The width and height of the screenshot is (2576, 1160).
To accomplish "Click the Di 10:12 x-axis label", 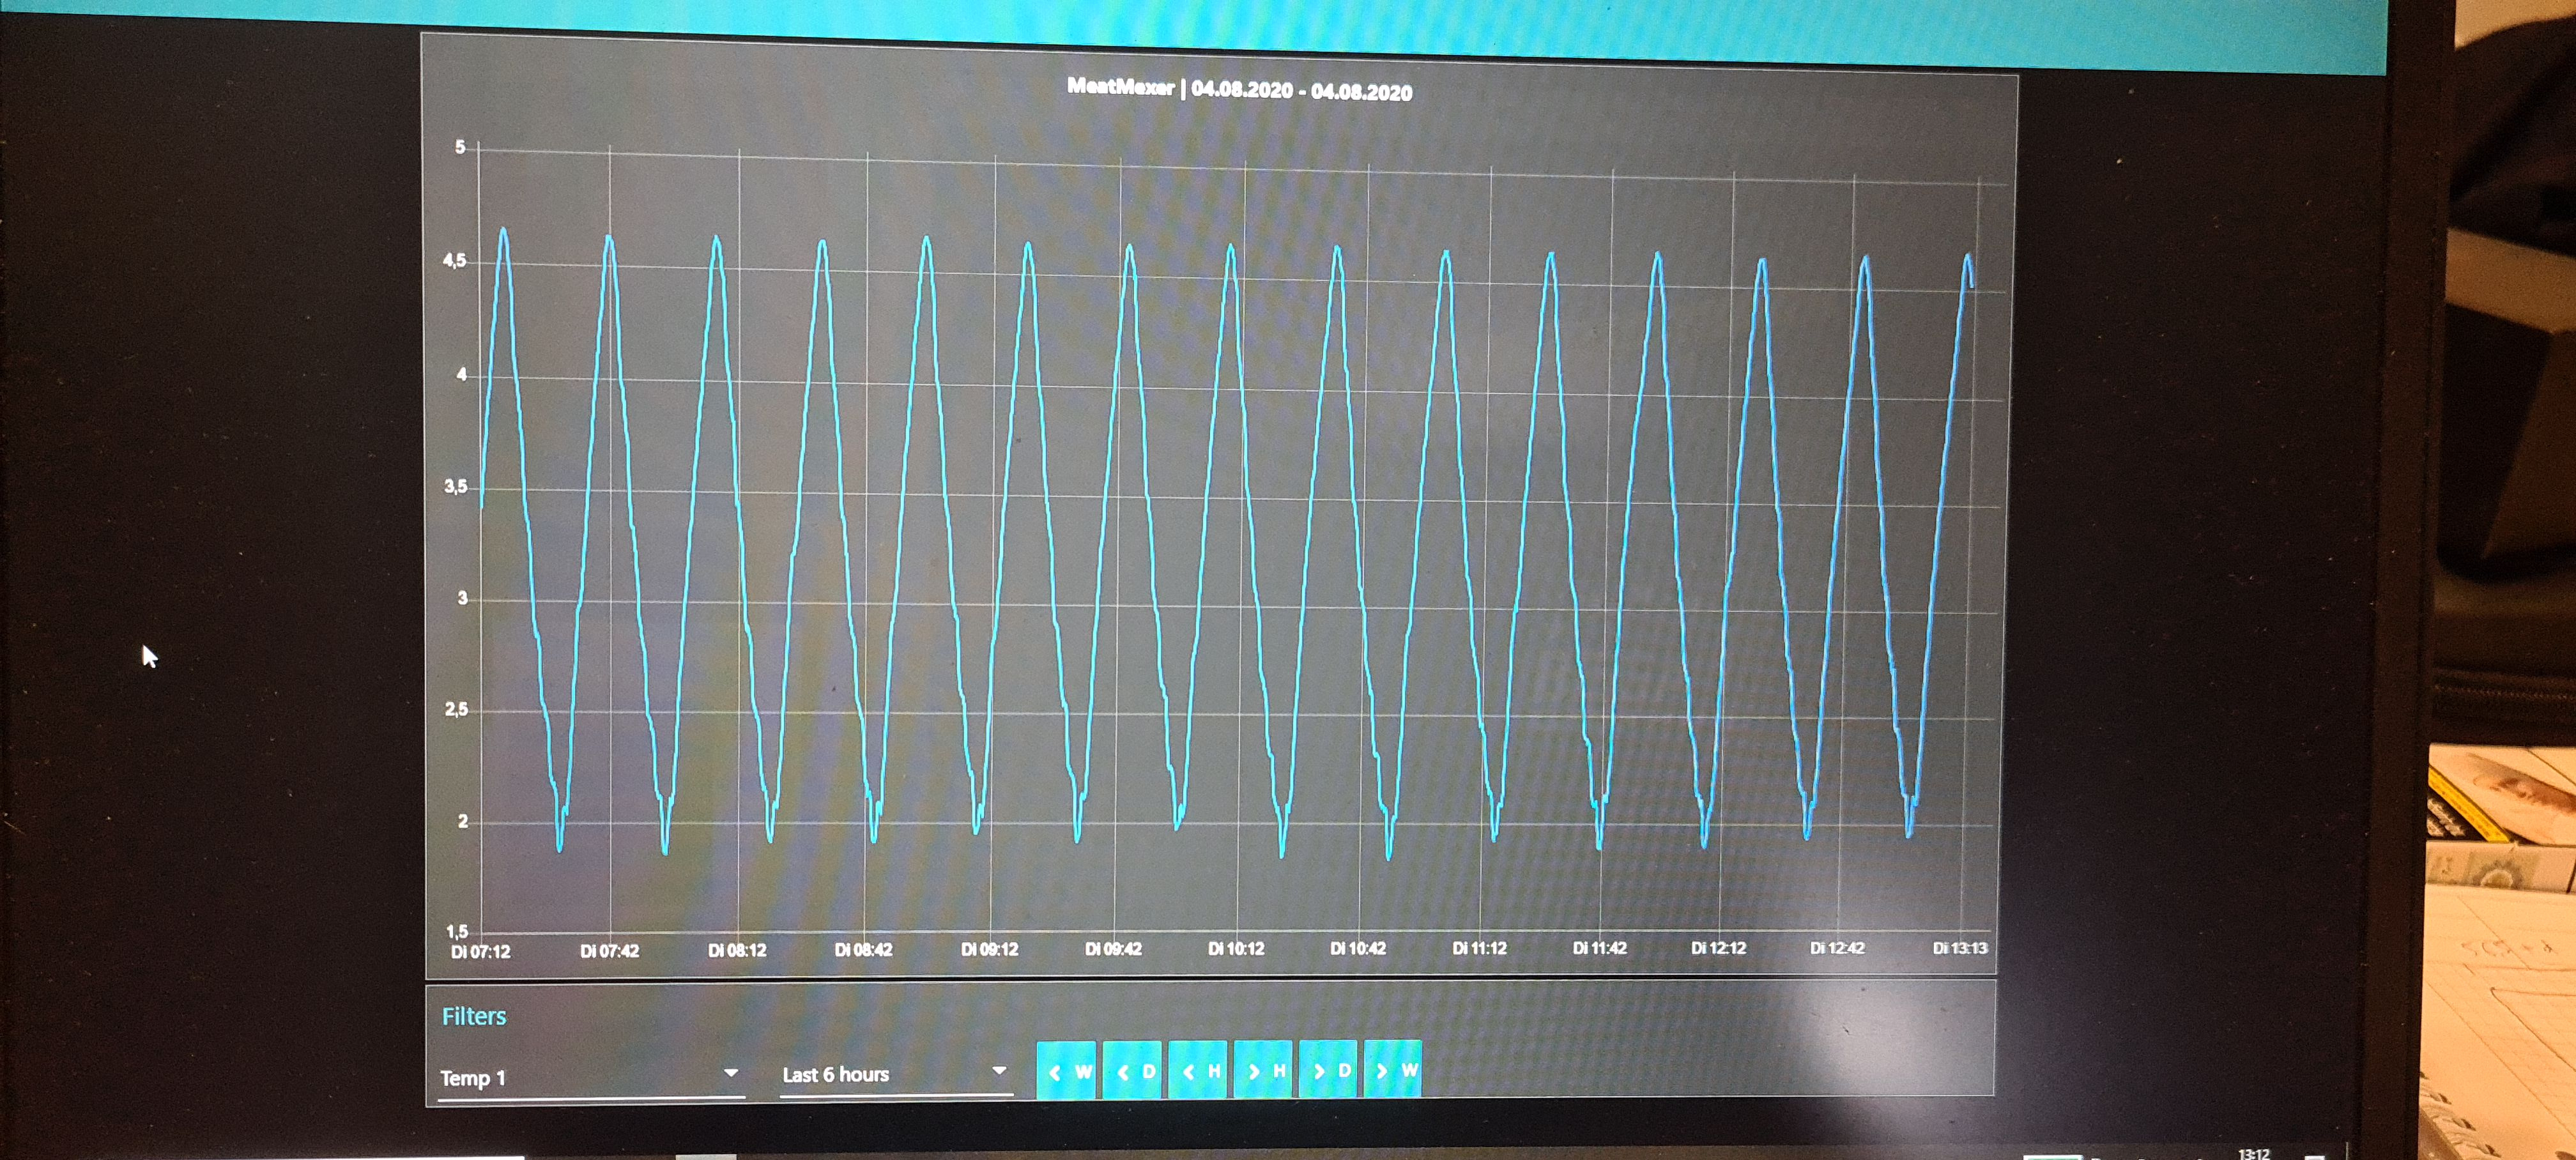I will click(1236, 948).
